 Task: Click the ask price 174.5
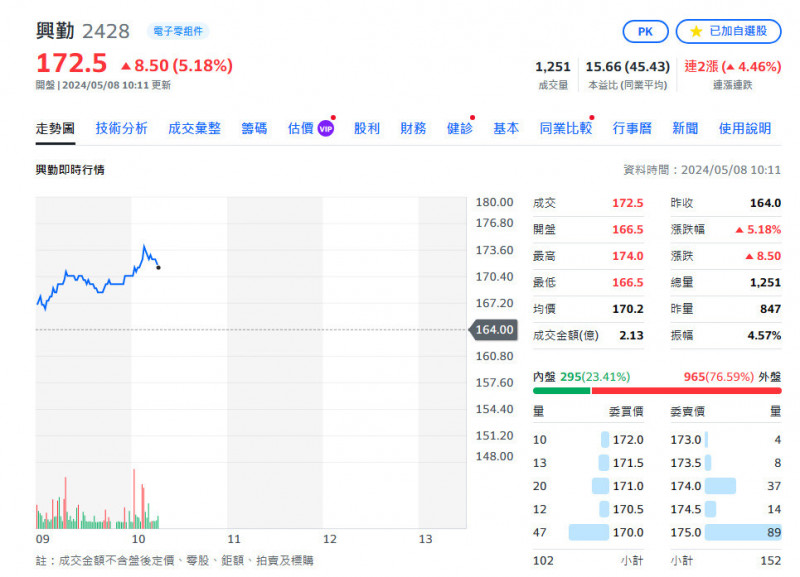[x=686, y=509]
